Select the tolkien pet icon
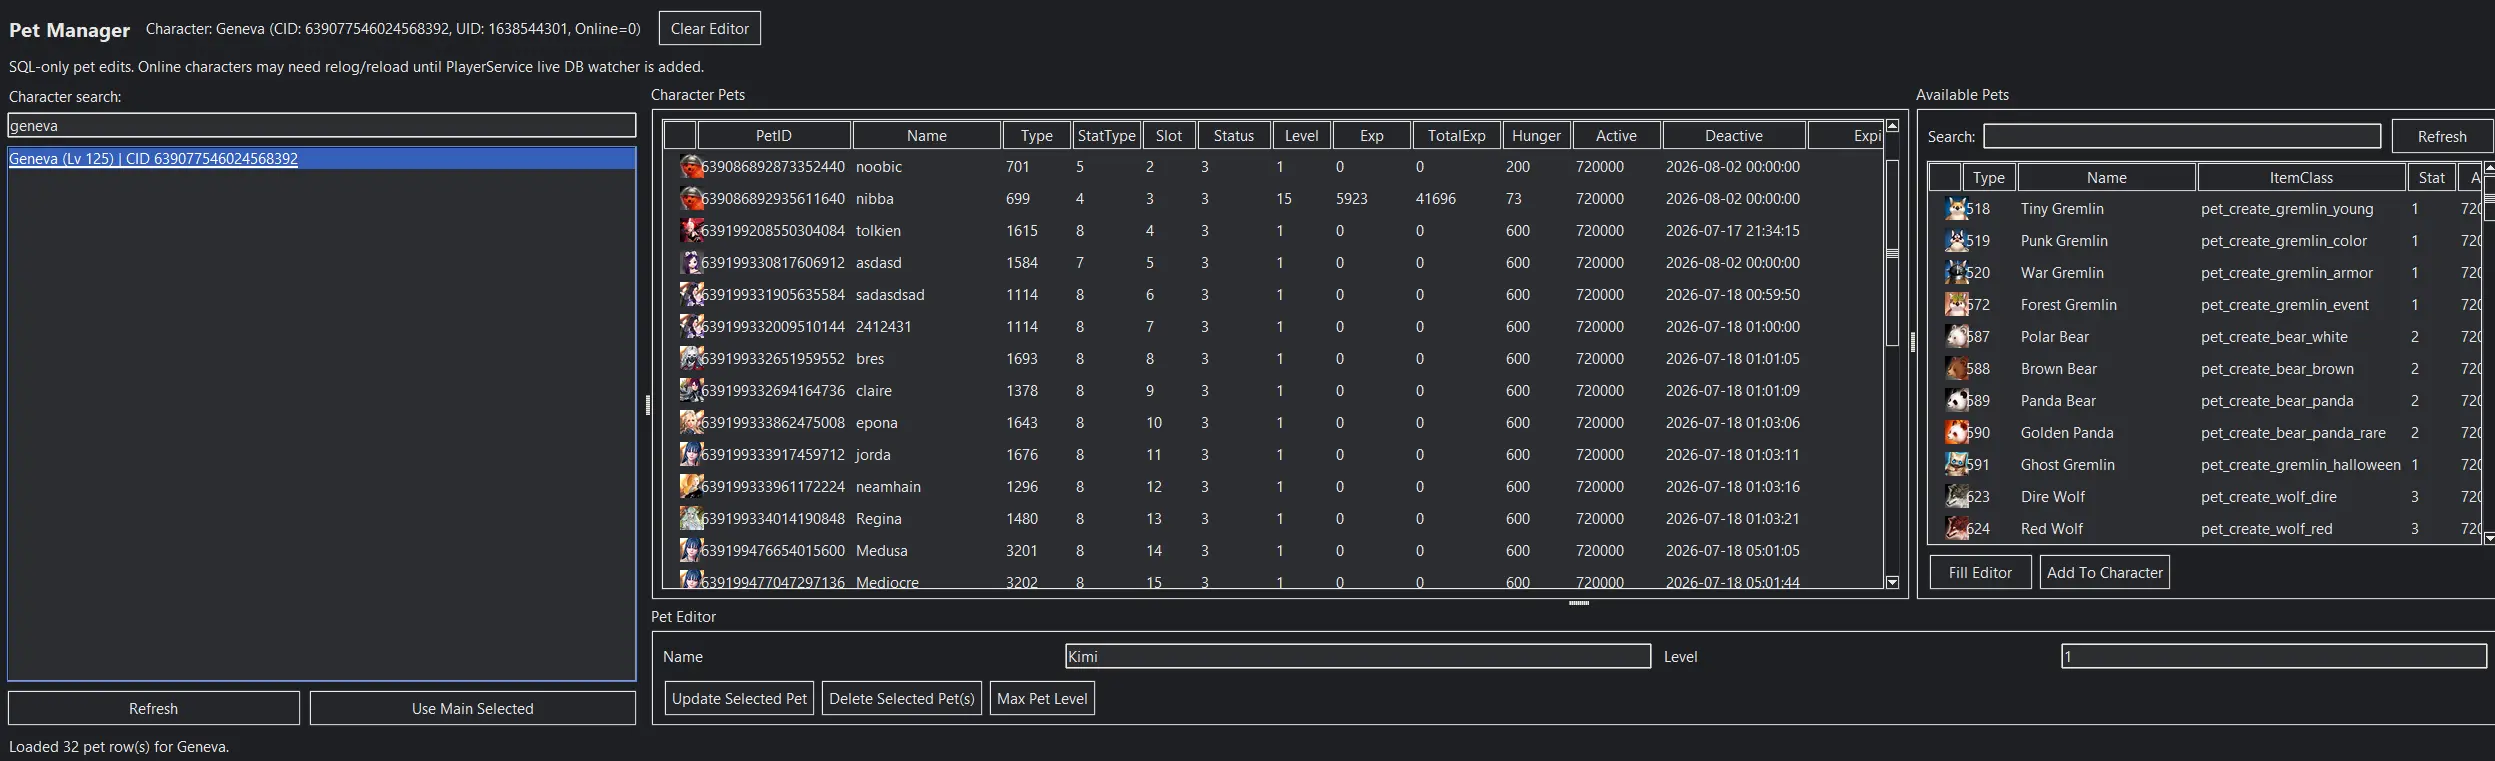The image size is (2495, 761). click(x=690, y=231)
